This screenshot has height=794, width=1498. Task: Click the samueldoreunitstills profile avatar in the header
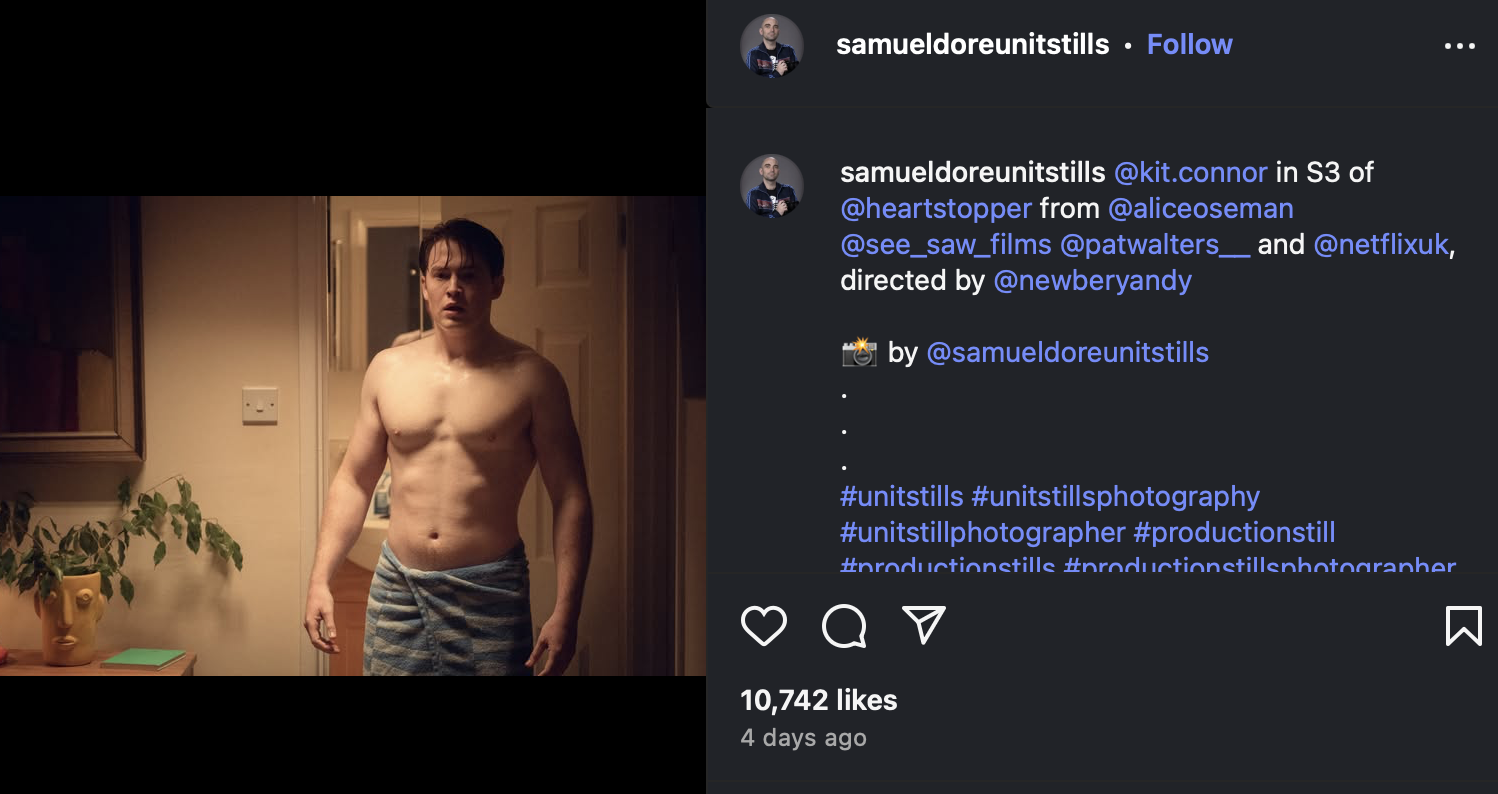[x=771, y=44]
